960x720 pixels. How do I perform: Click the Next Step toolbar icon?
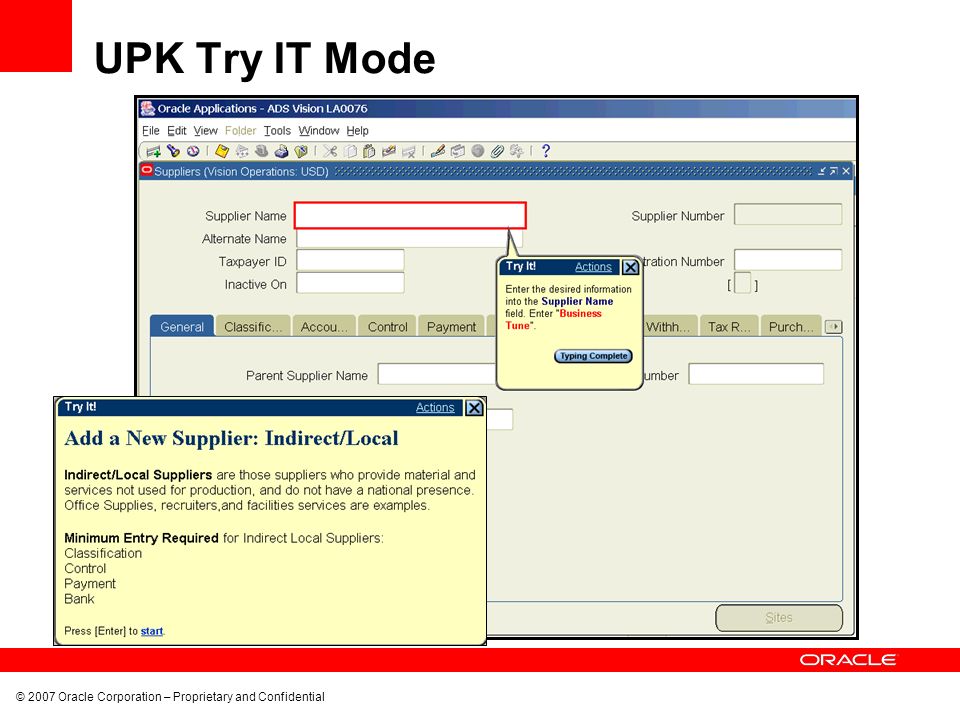(242, 151)
